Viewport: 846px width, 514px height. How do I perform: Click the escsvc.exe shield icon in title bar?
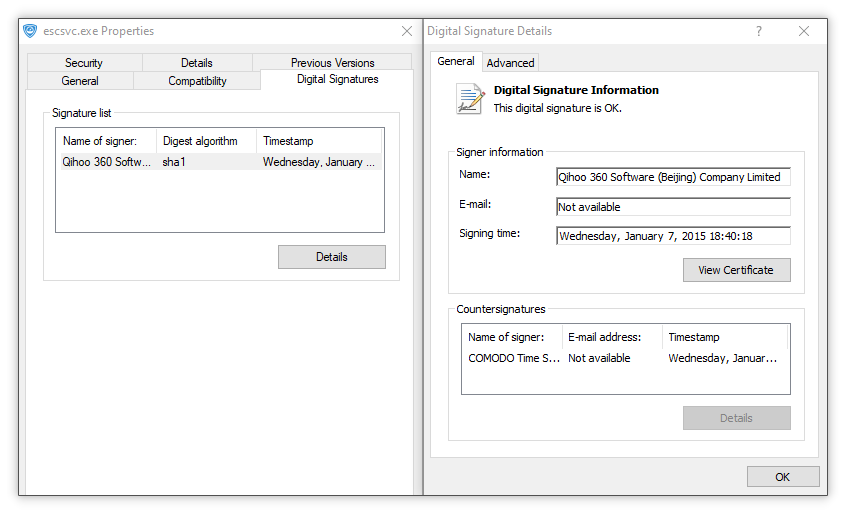(30, 31)
